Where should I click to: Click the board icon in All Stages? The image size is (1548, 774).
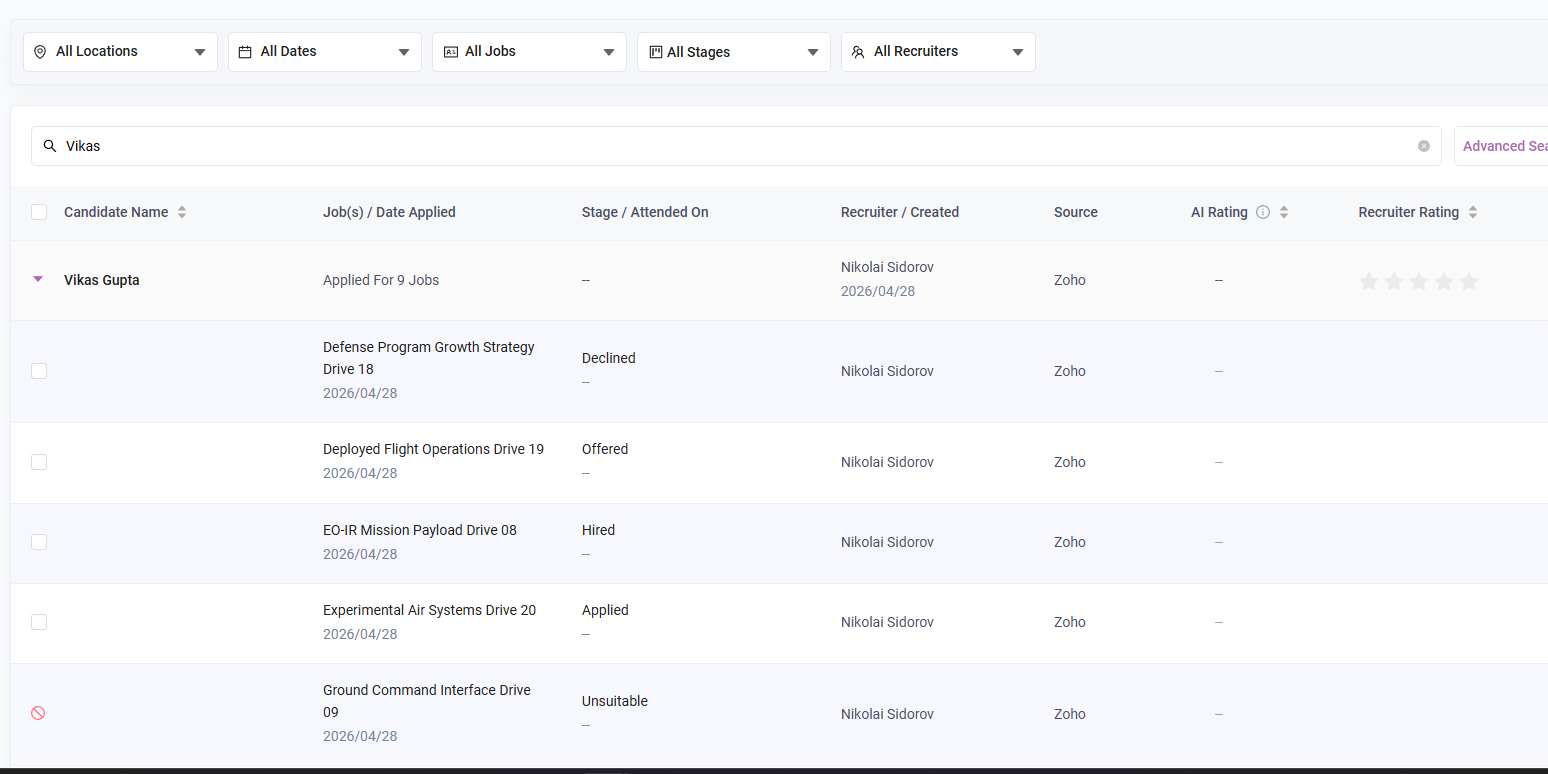point(656,52)
